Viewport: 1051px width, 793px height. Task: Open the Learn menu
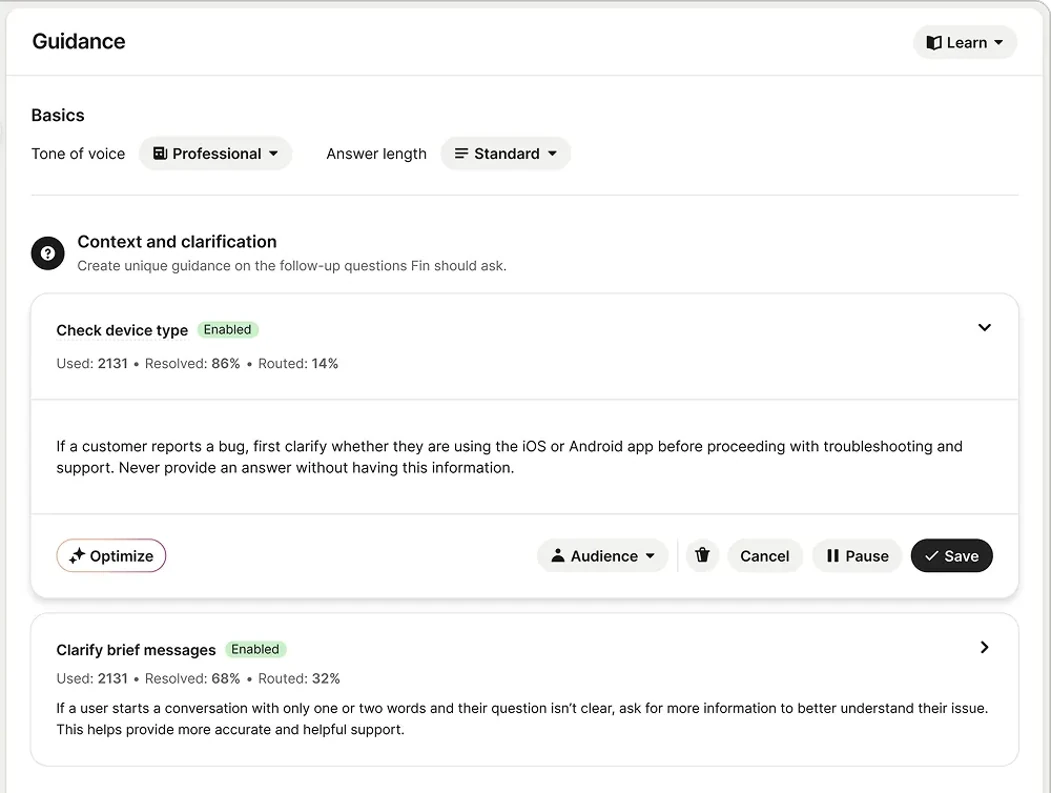pos(965,43)
